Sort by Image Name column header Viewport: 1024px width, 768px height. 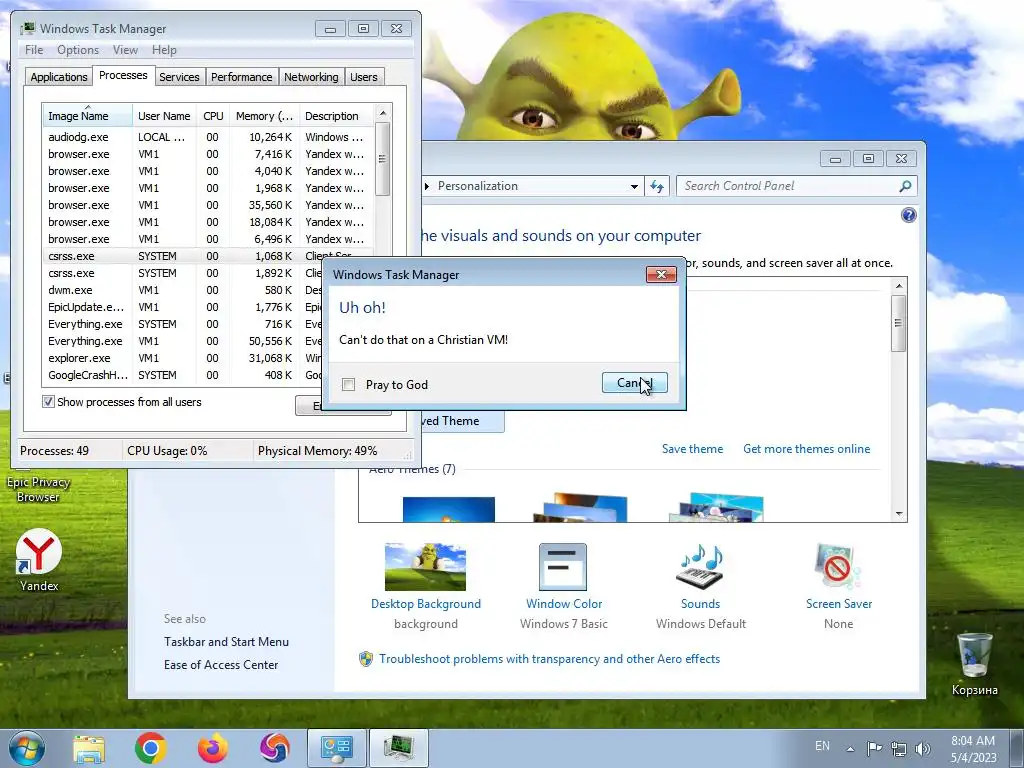tap(88, 116)
